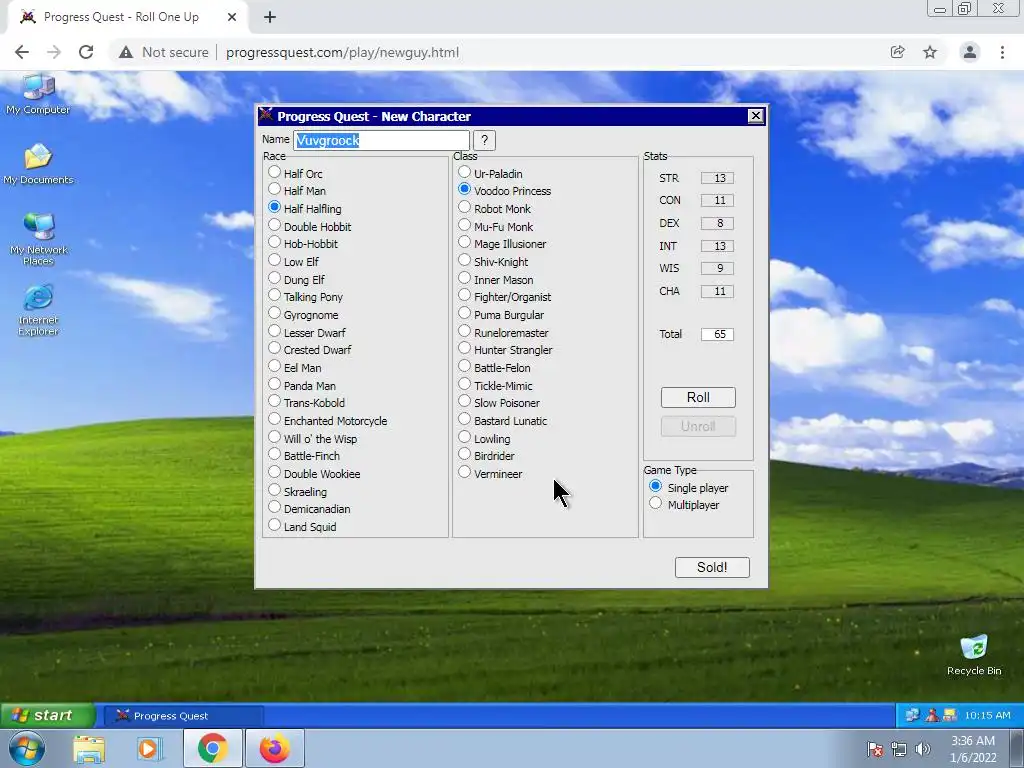Select Tickle-Mimic class
This screenshot has width=1024, height=768.
click(x=464, y=384)
